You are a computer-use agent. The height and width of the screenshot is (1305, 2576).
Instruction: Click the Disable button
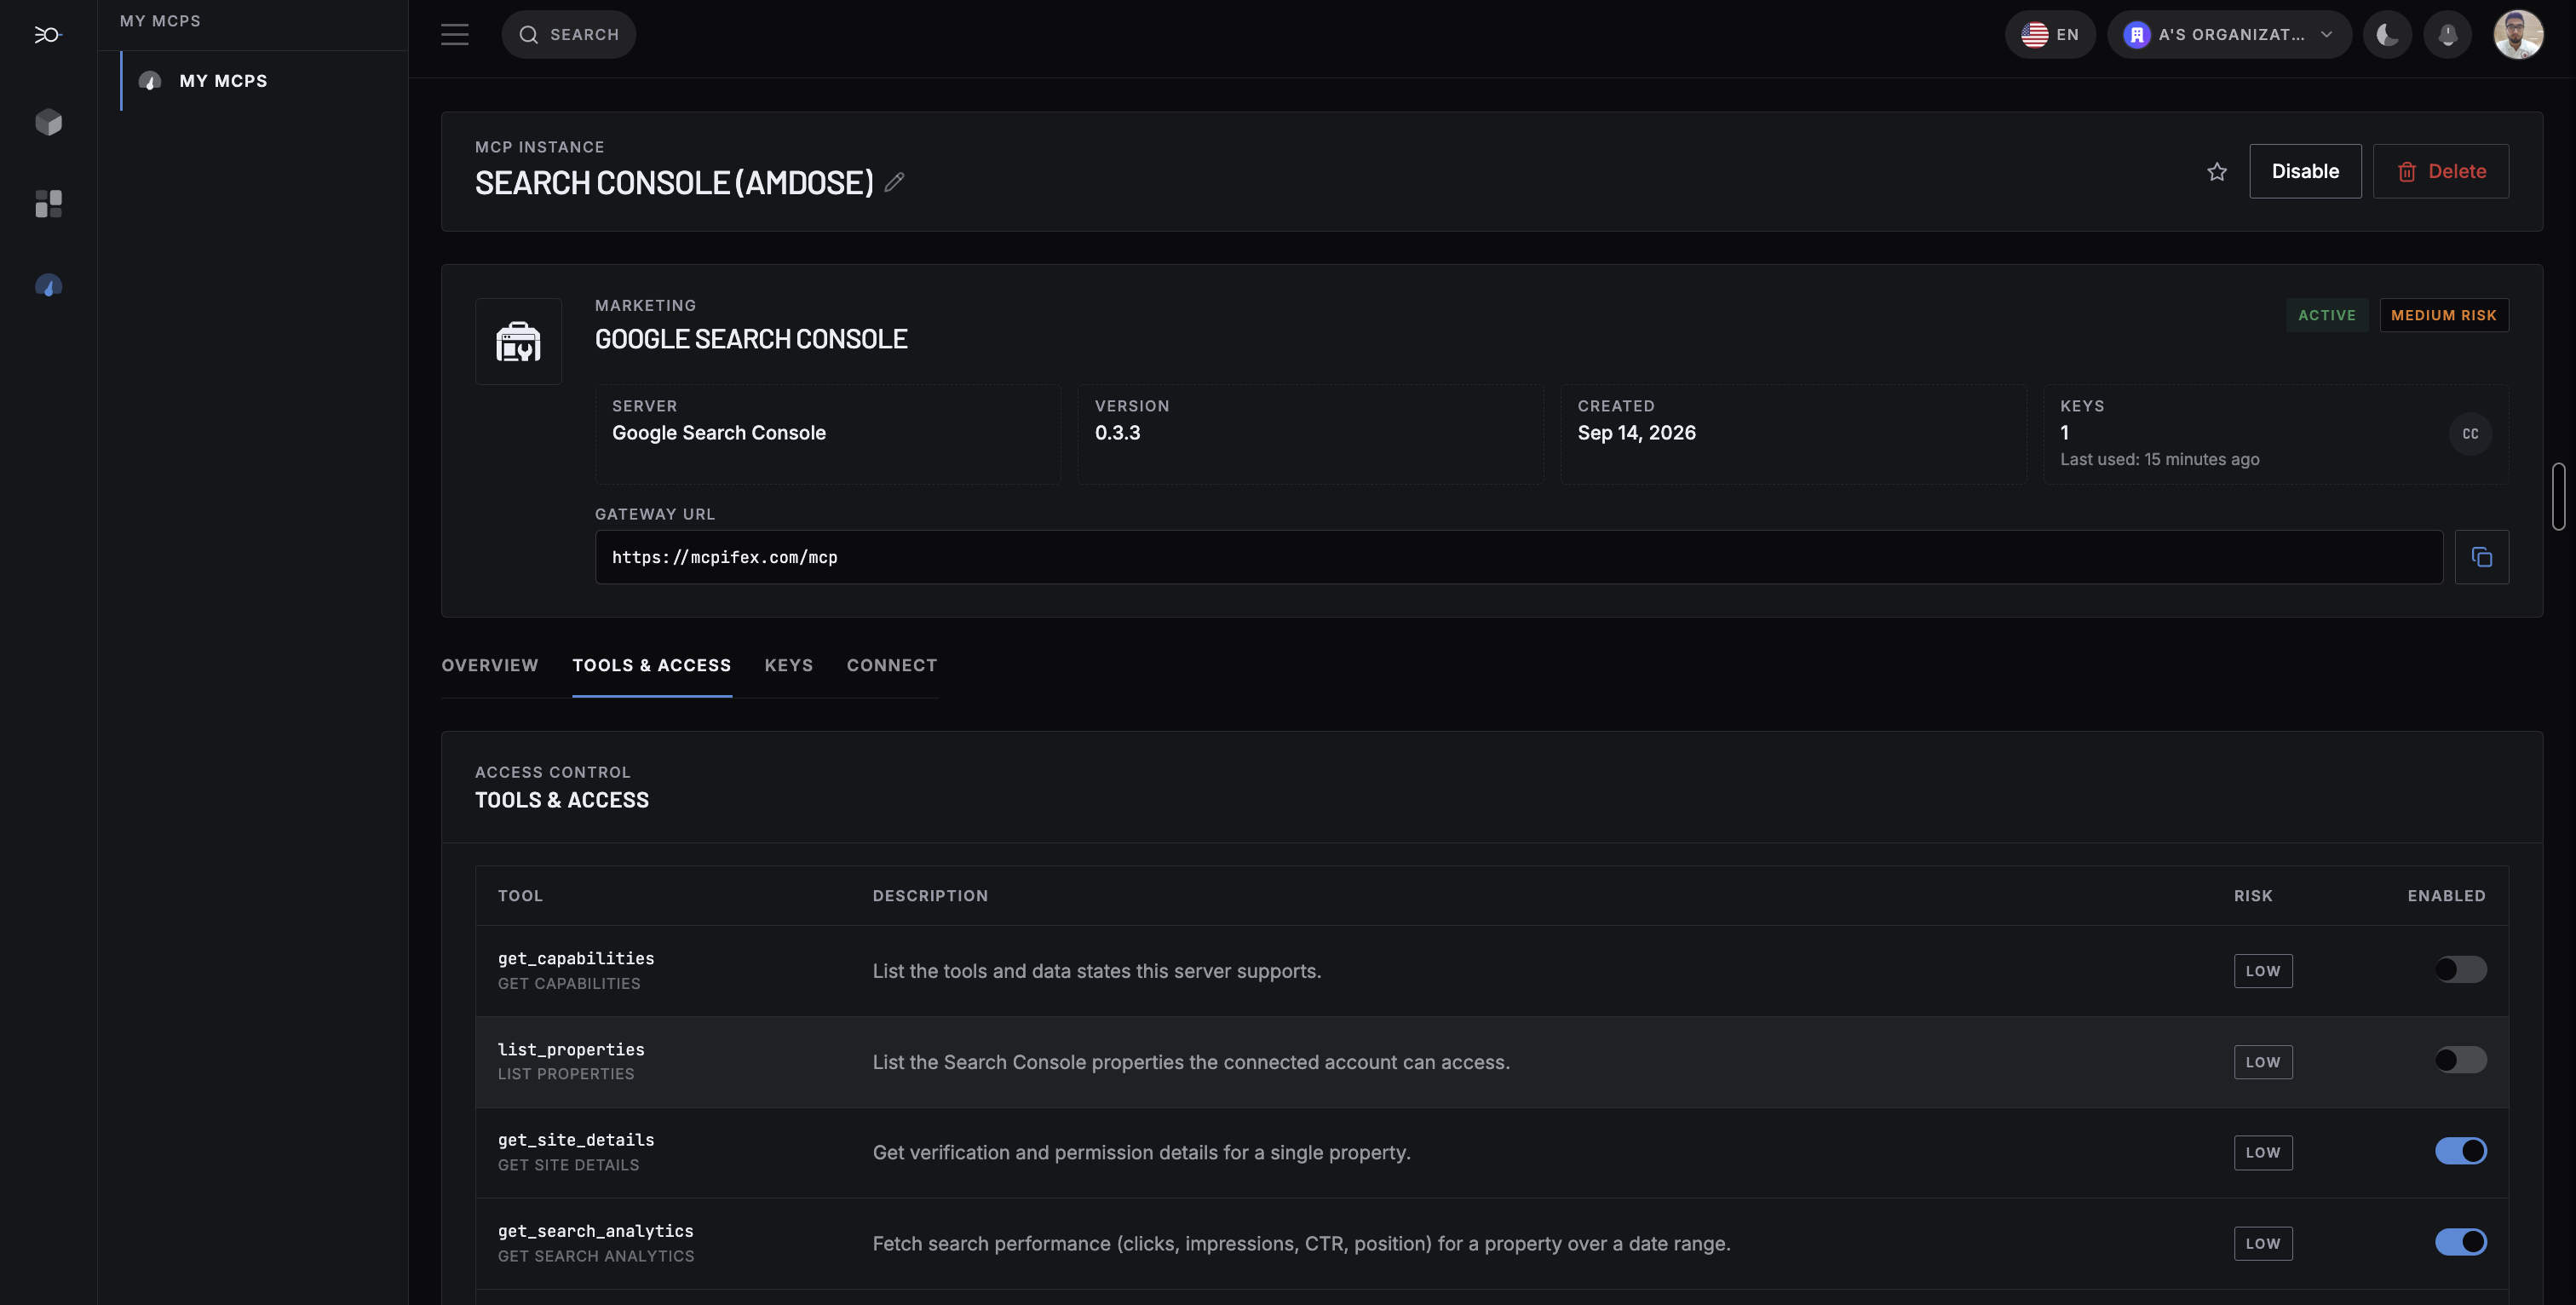coord(2305,171)
